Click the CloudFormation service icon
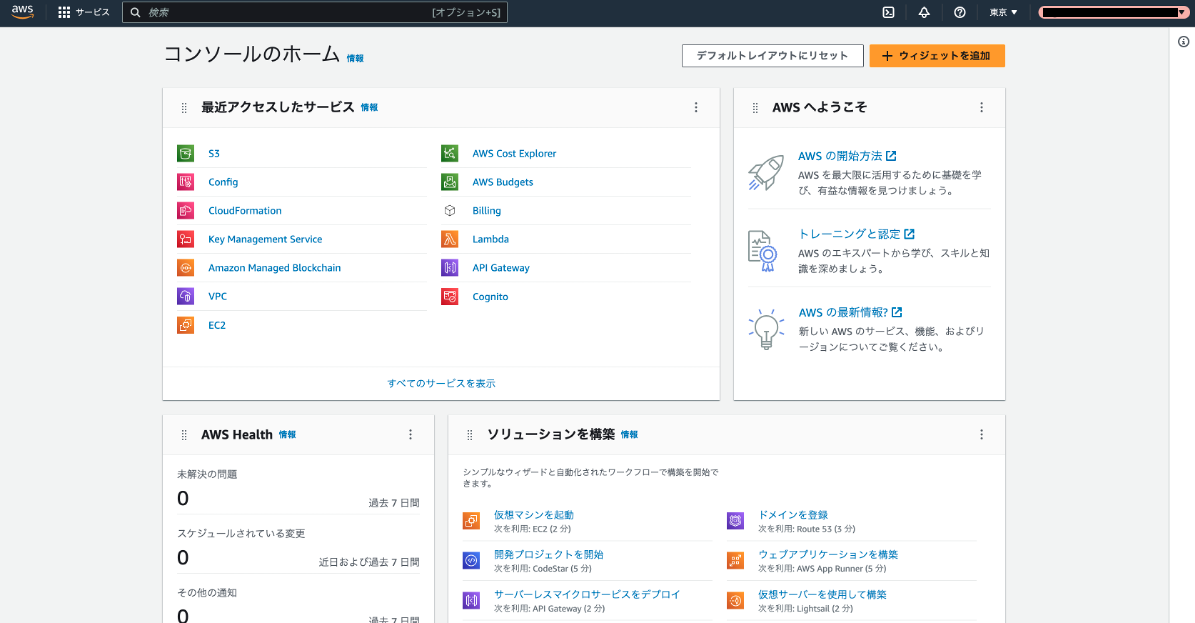Screen dimensions: 1195x623 point(185,210)
